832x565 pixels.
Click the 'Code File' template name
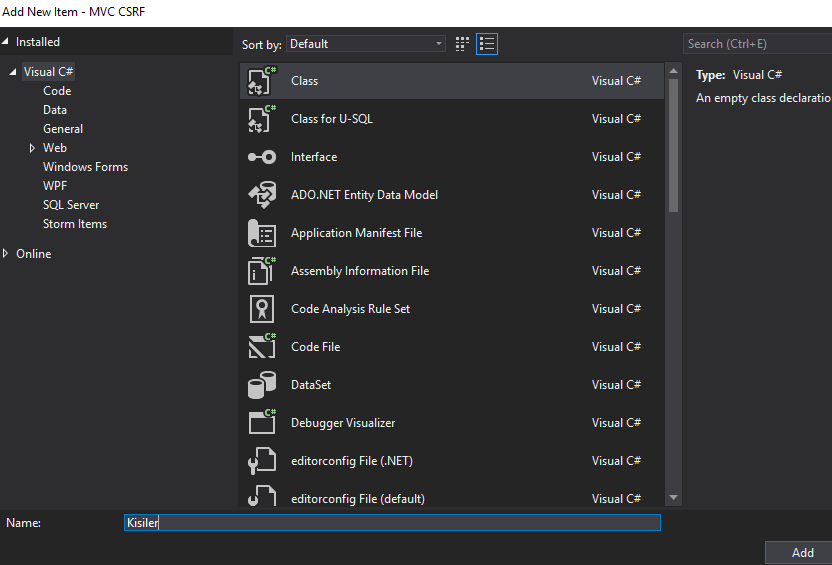pyautogui.click(x=316, y=347)
